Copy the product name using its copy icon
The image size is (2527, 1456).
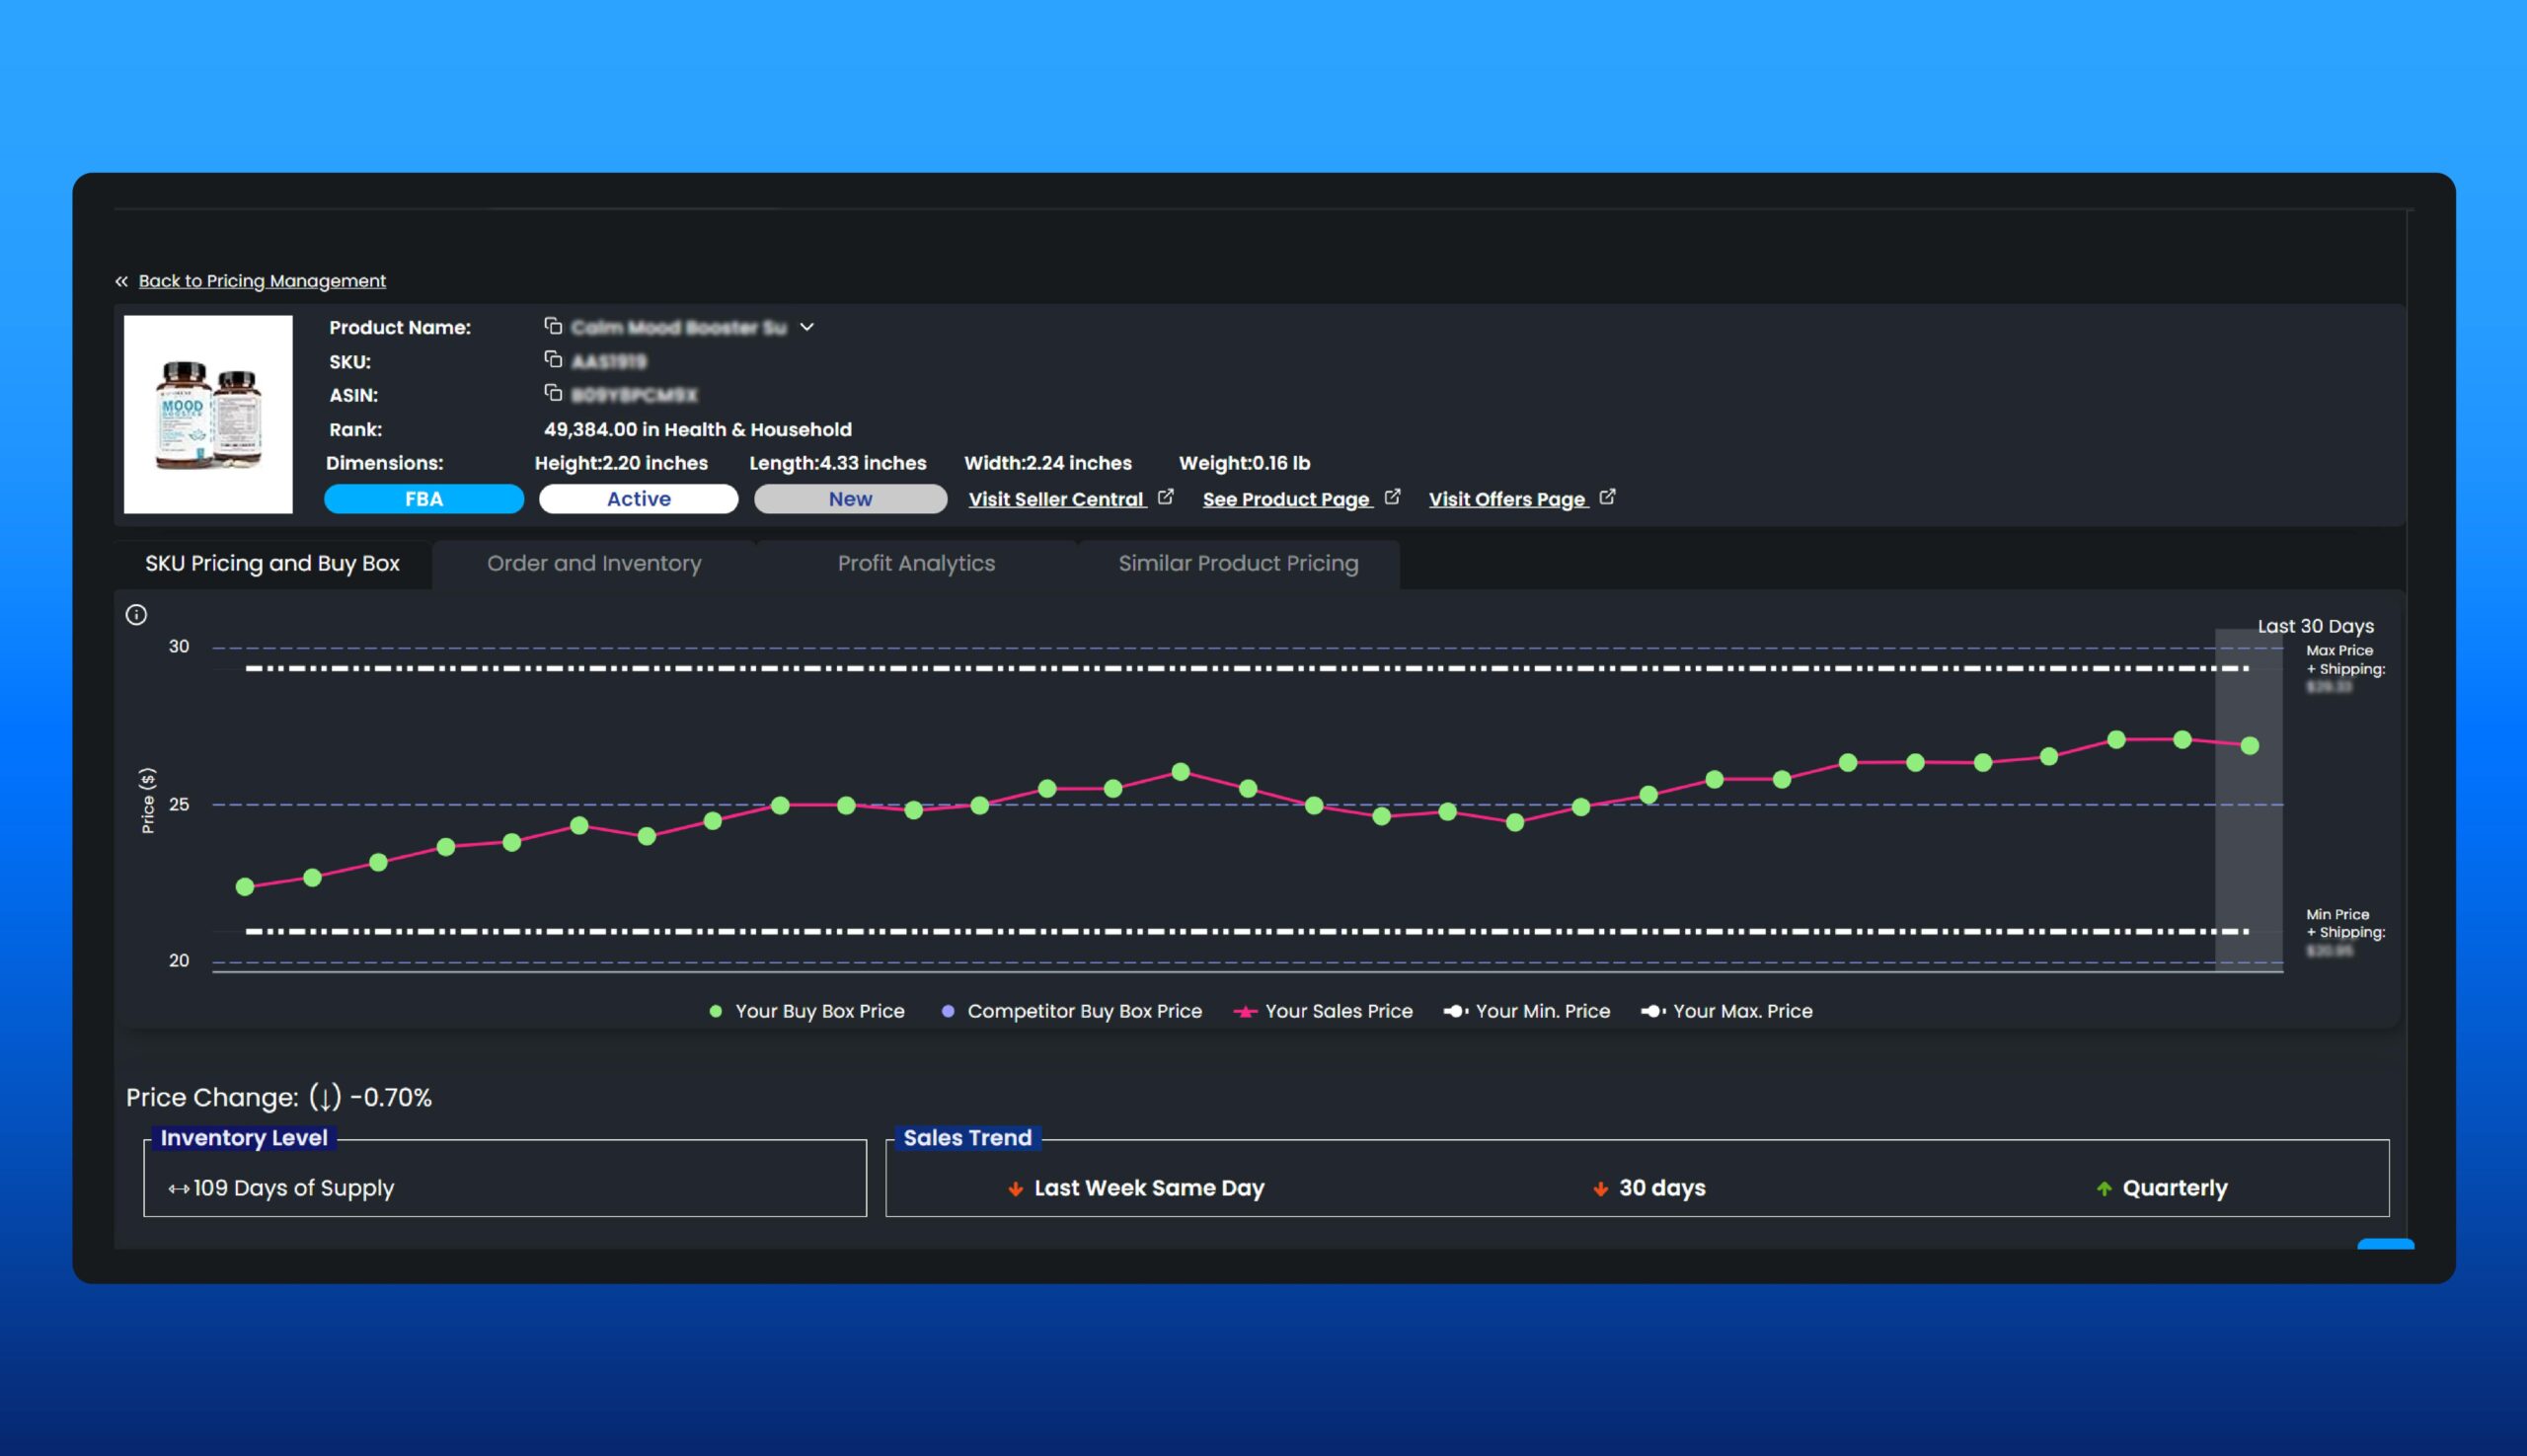tap(553, 326)
